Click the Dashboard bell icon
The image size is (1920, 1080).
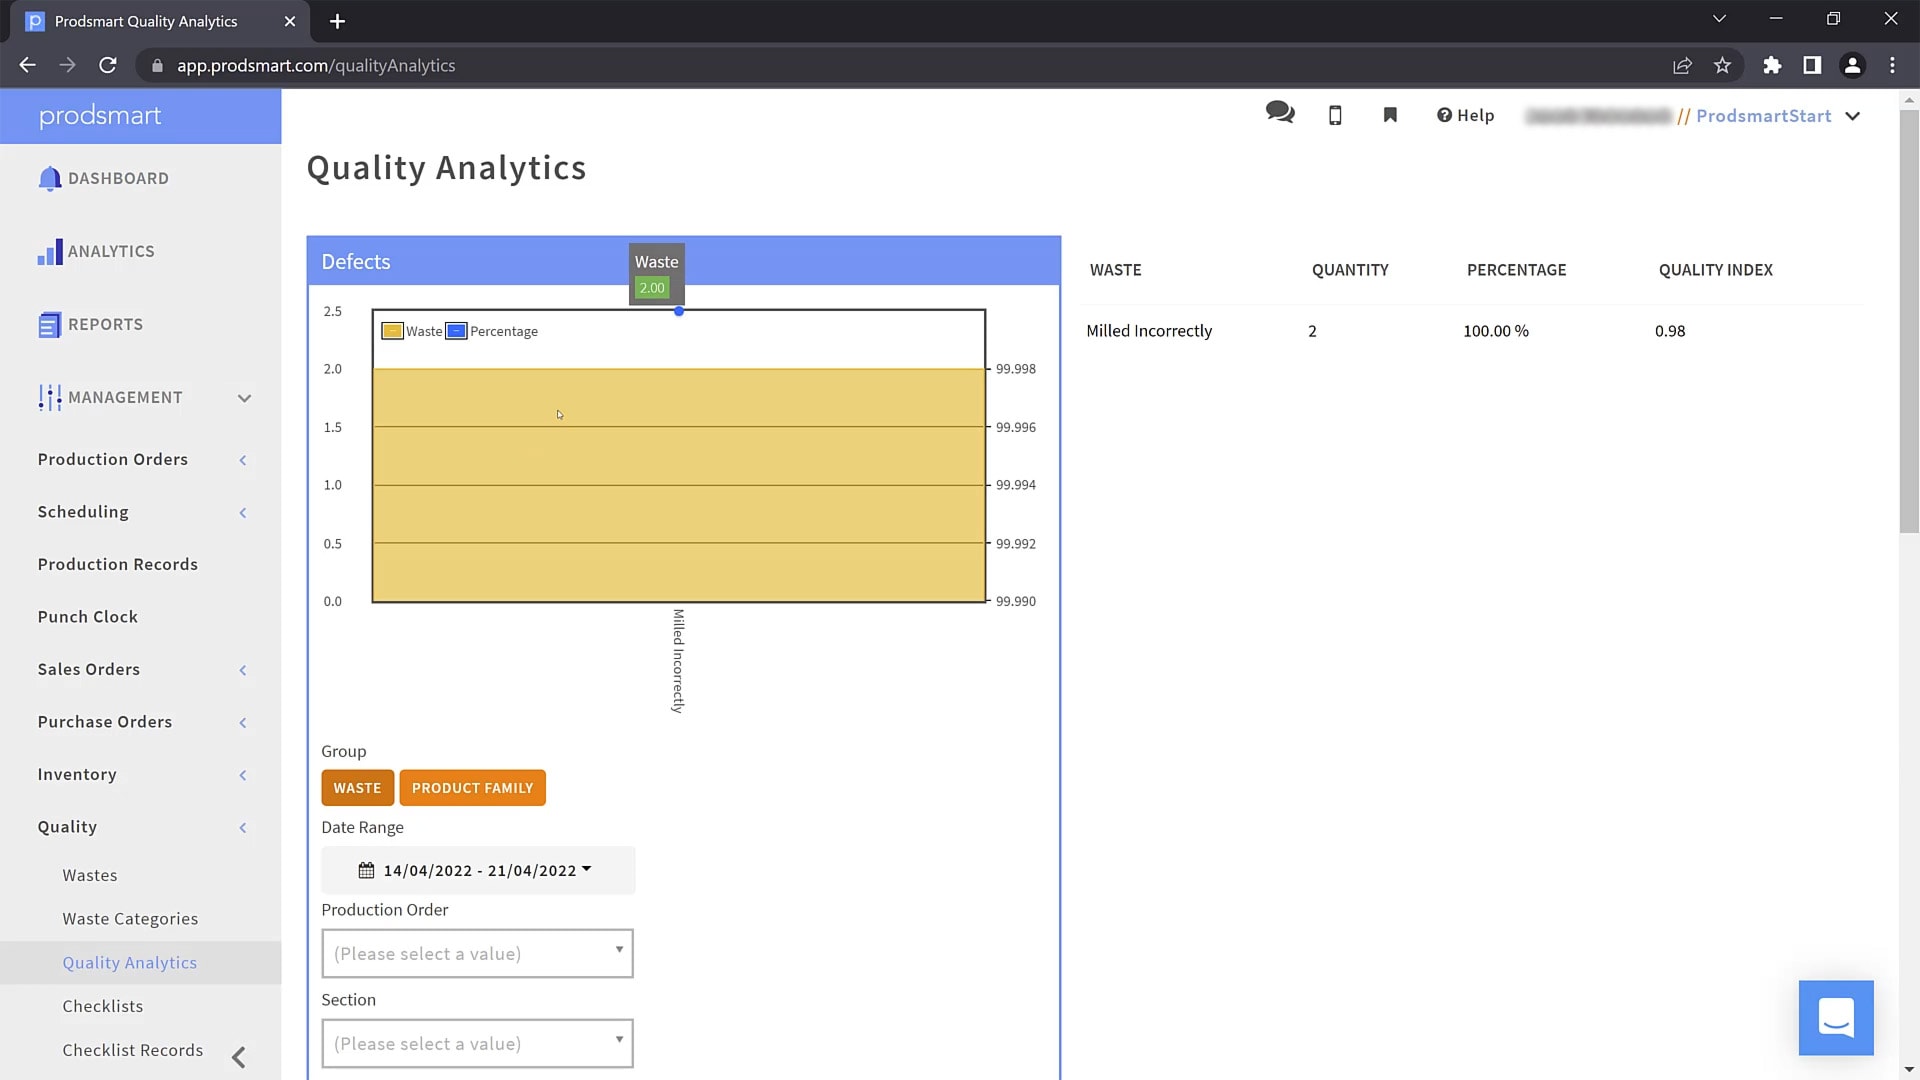[49, 179]
